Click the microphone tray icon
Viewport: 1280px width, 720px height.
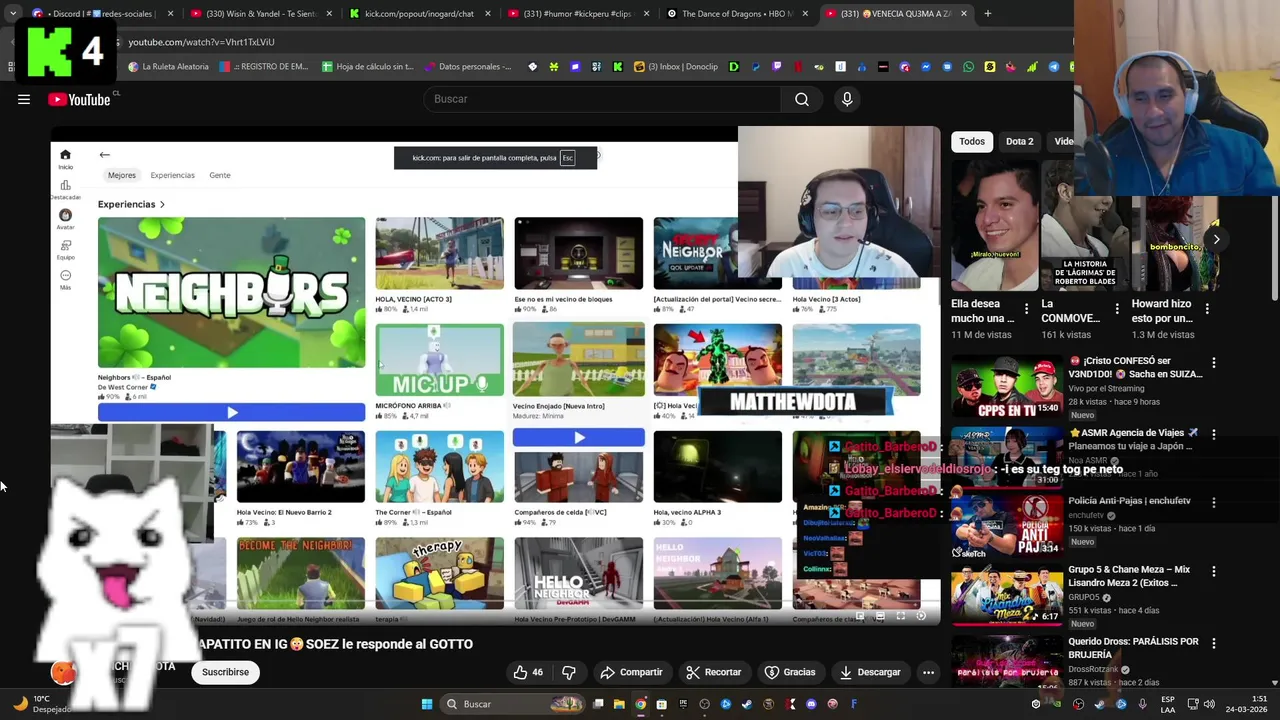click(x=1143, y=704)
